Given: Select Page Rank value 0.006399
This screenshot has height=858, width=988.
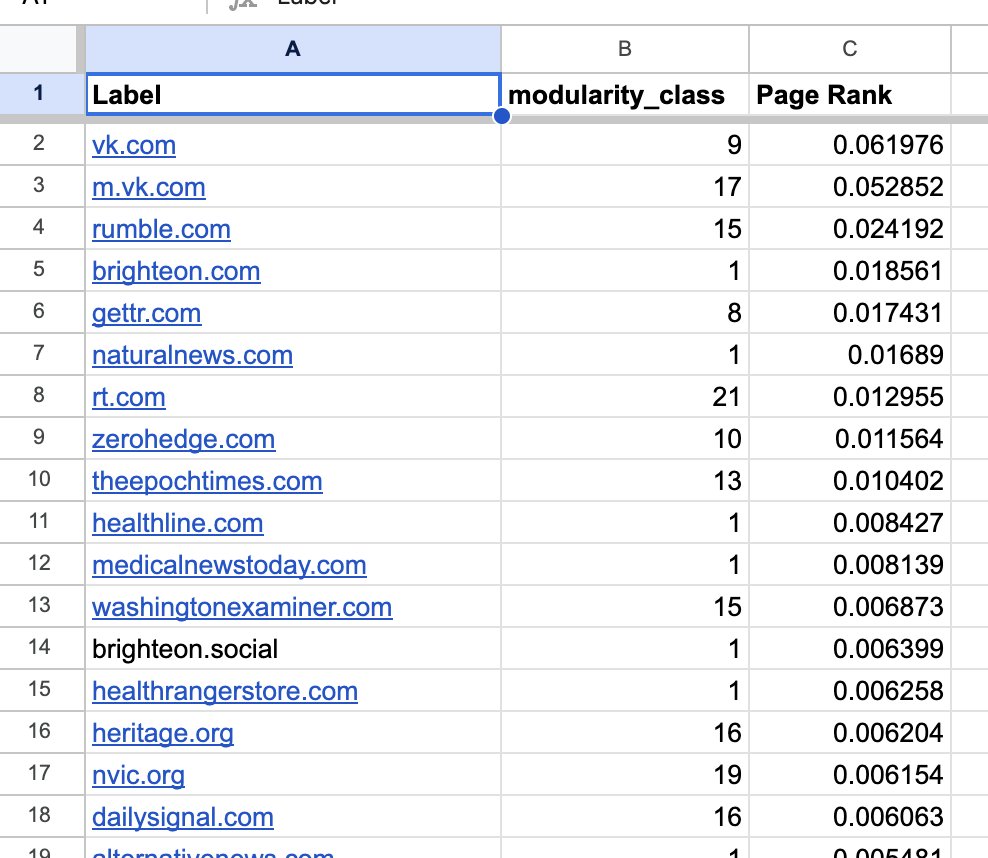Looking at the screenshot, I should tap(849, 649).
